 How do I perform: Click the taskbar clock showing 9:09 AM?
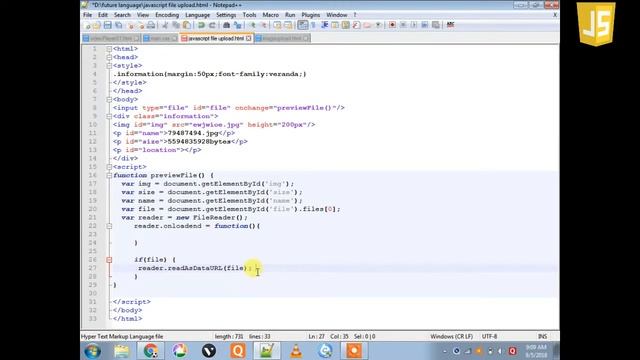(536, 351)
